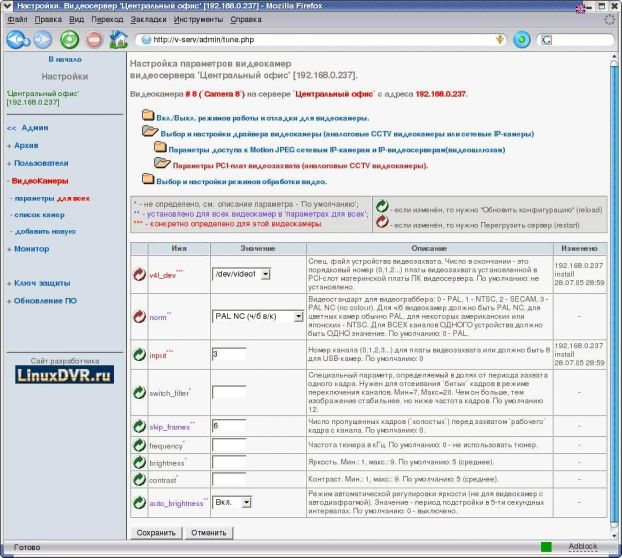This screenshot has width=622, height=558.
Task: Go back with the browser Back arrow
Action: (17, 40)
